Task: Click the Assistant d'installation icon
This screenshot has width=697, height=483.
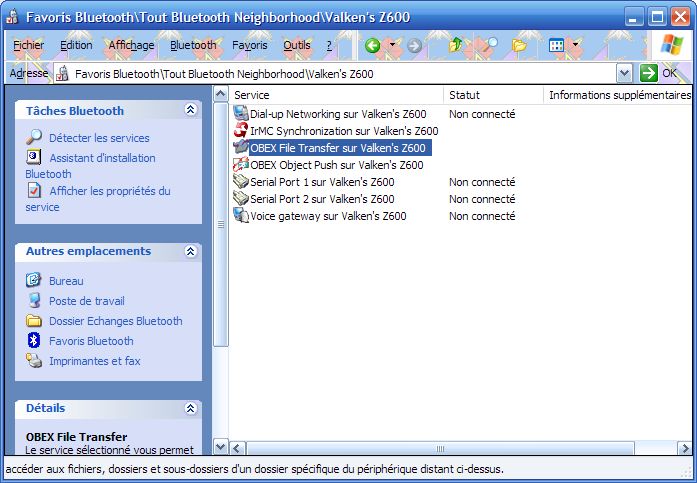Action: pos(34,157)
